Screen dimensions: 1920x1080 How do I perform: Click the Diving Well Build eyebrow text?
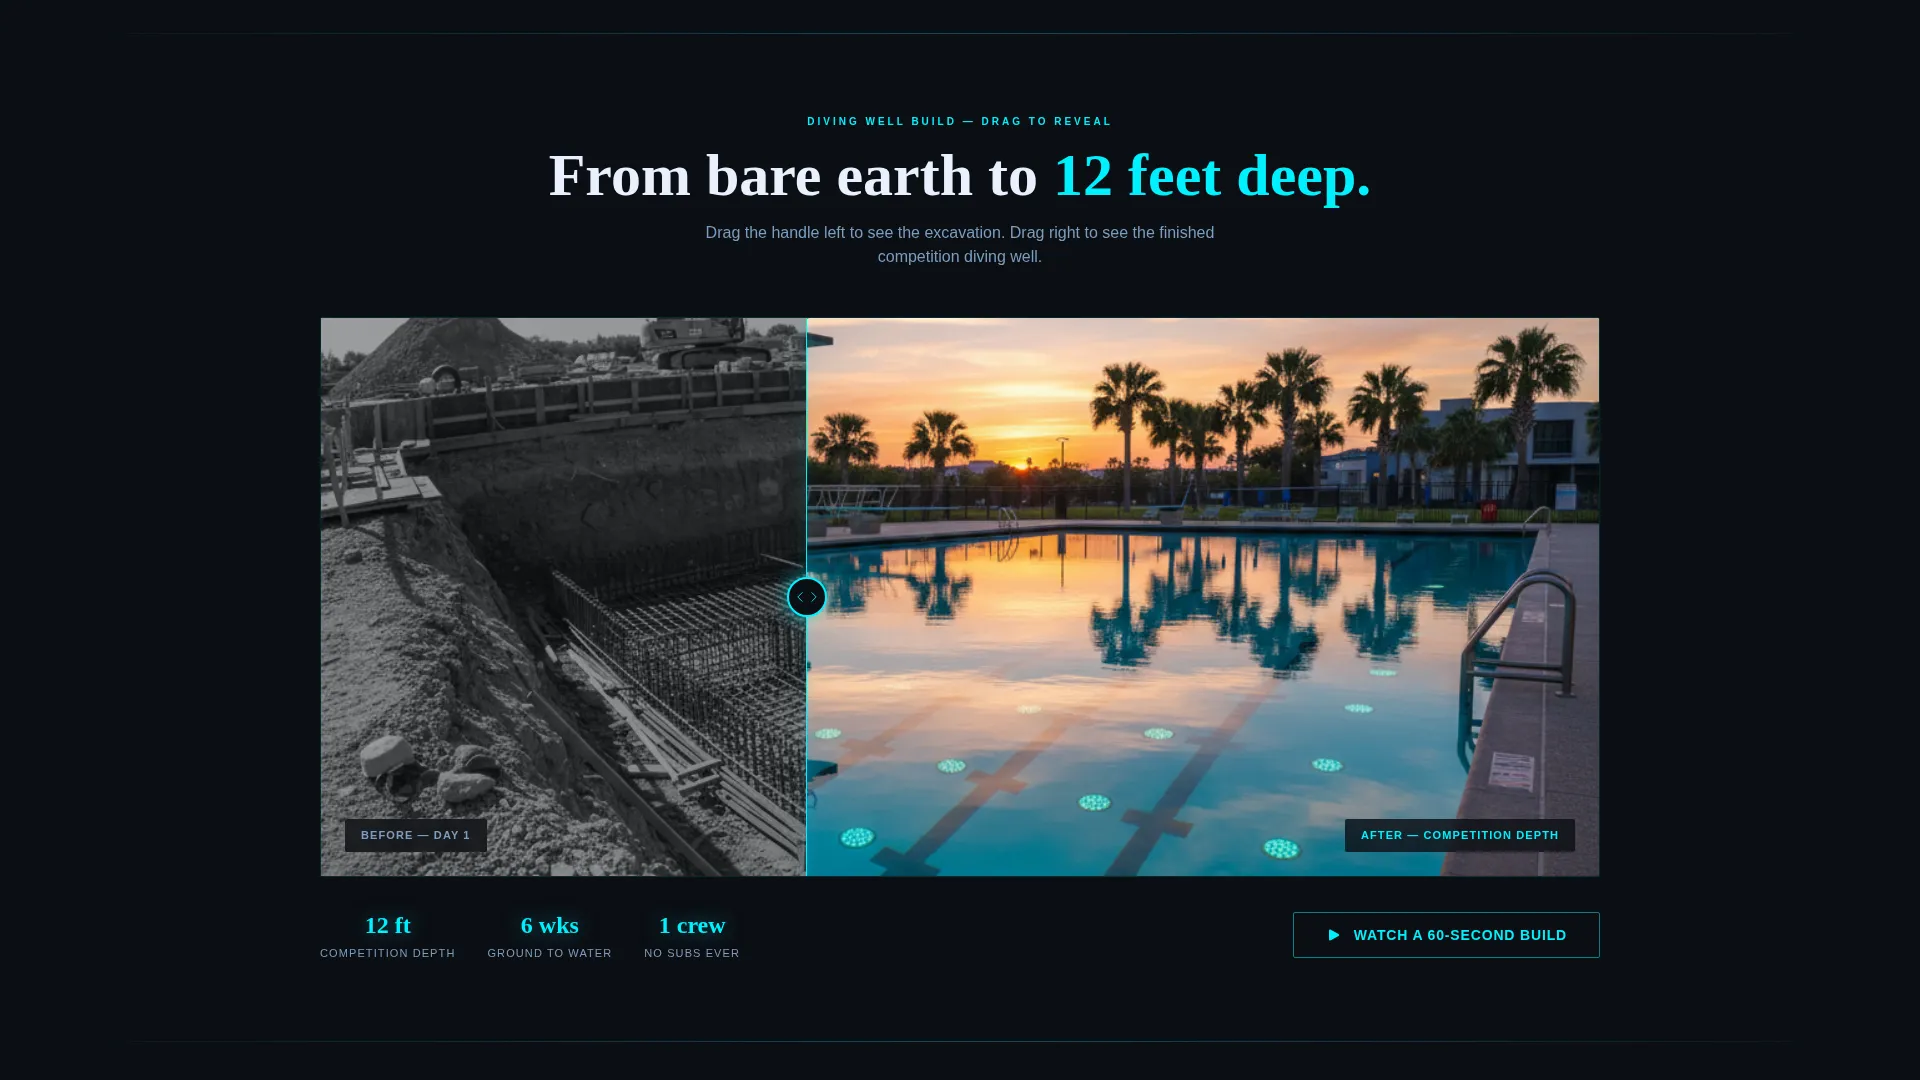click(960, 122)
